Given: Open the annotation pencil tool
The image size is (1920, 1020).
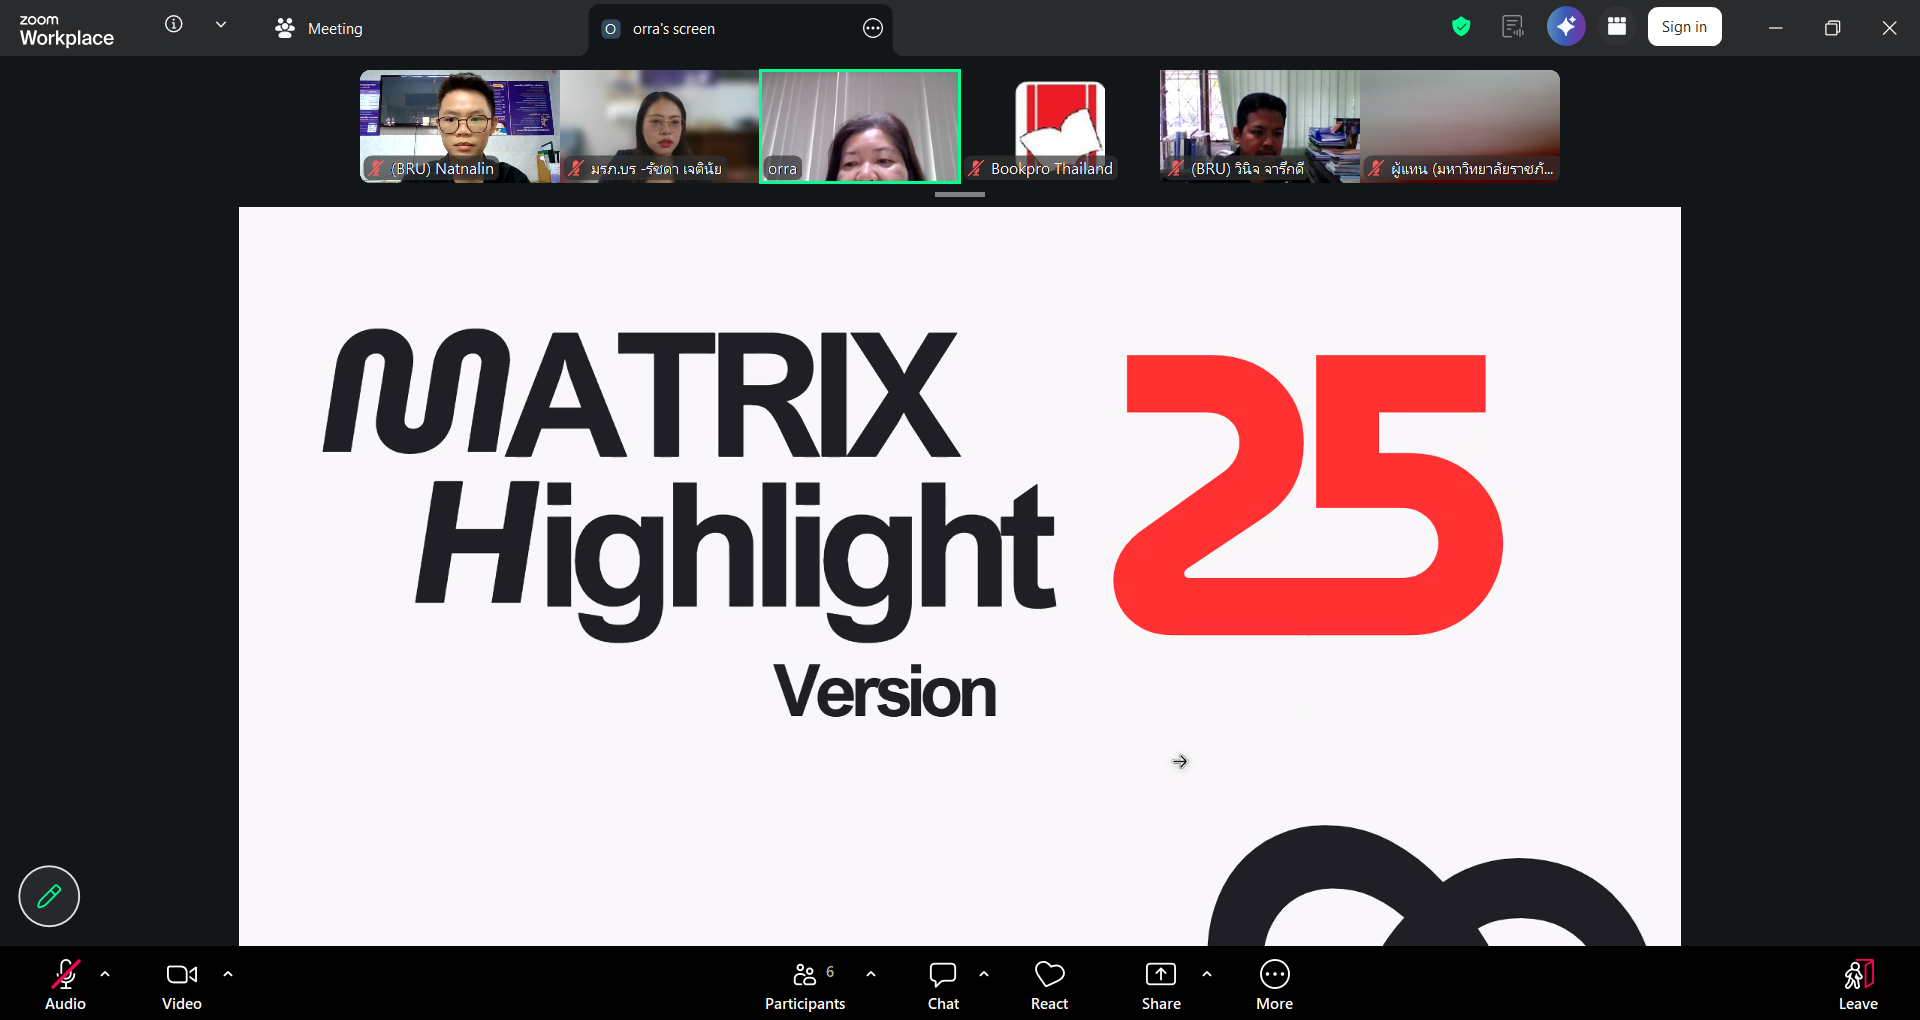Looking at the screenshot, I should (49, 896).
